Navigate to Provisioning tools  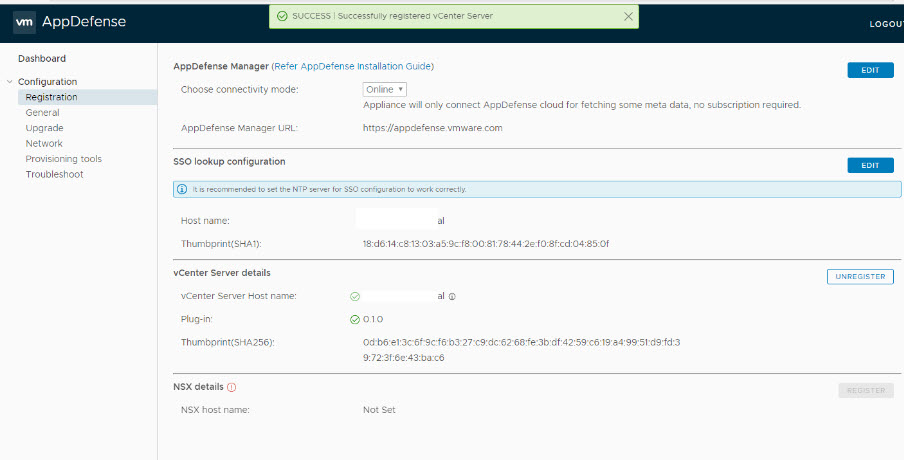pyautogui.click(x=63, y=159)
